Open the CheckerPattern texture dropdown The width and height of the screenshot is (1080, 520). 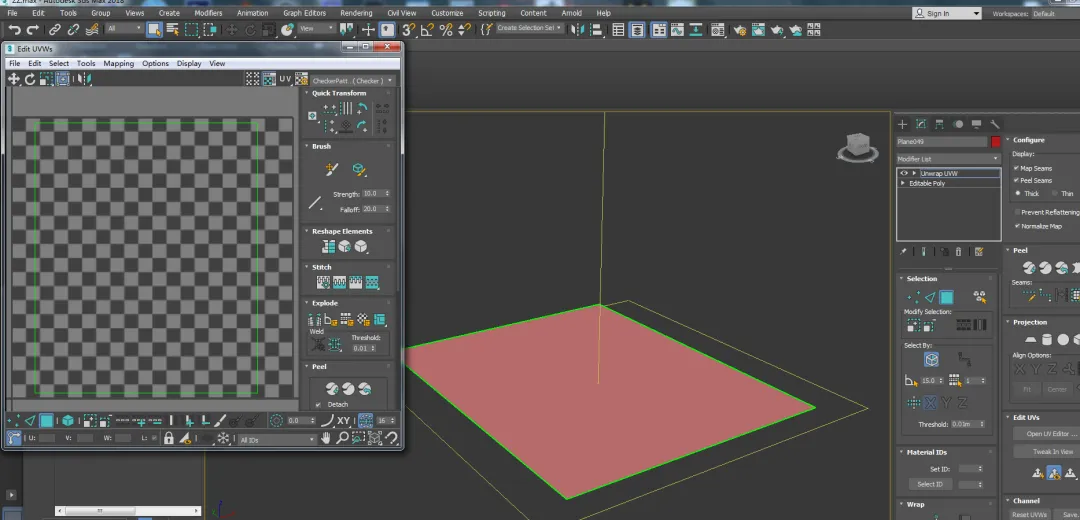352,80
